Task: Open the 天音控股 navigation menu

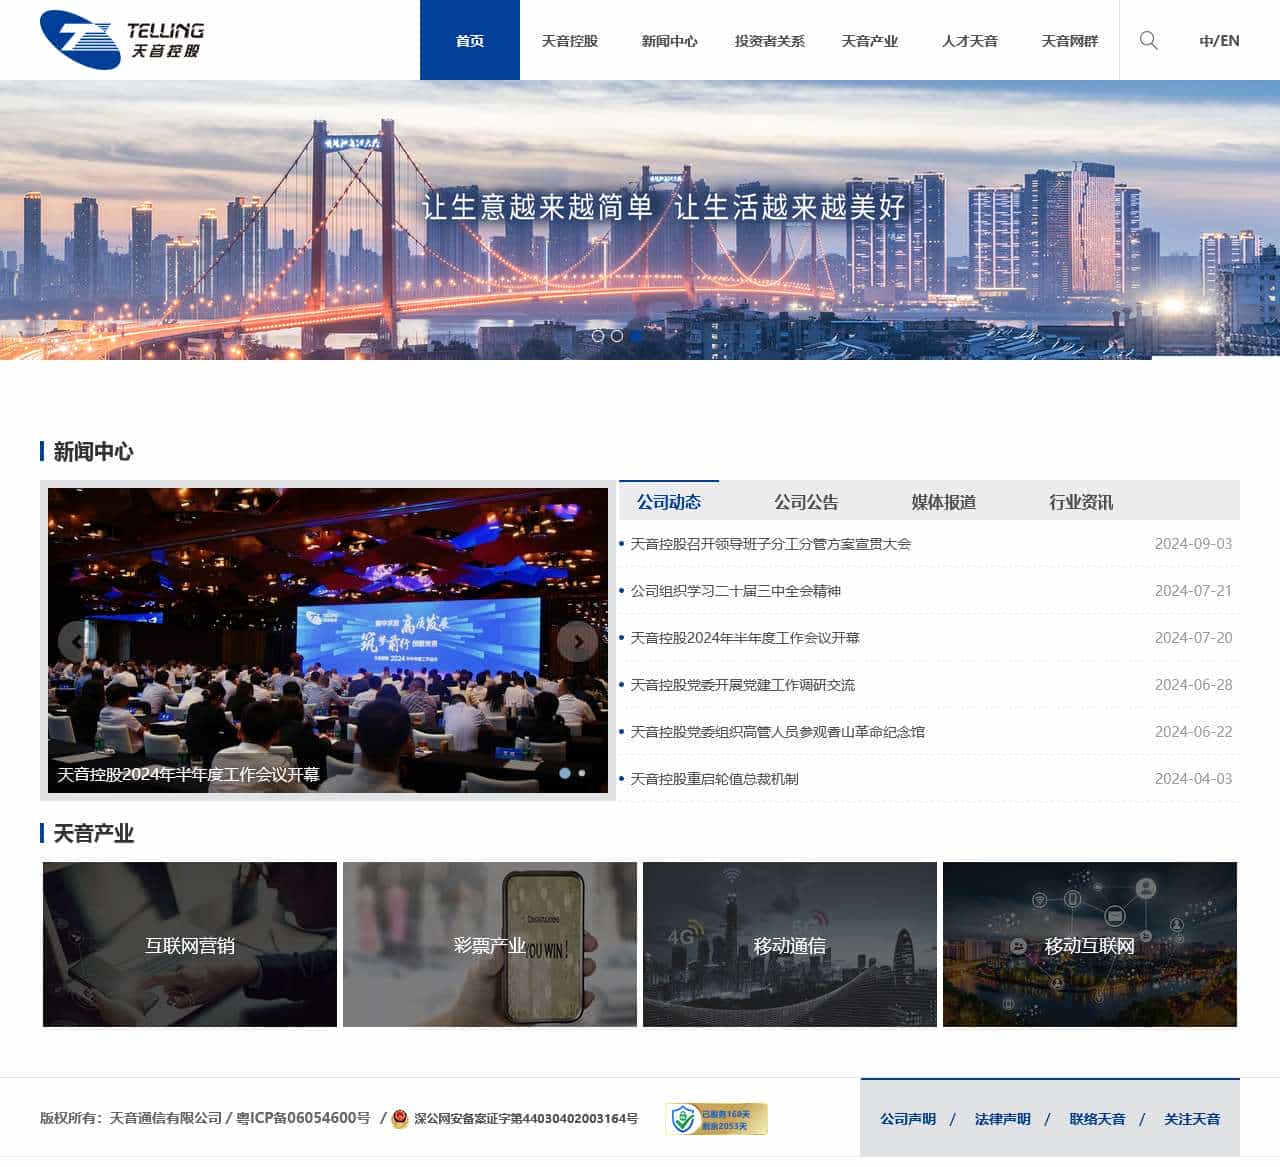Action: click(570, 40)
